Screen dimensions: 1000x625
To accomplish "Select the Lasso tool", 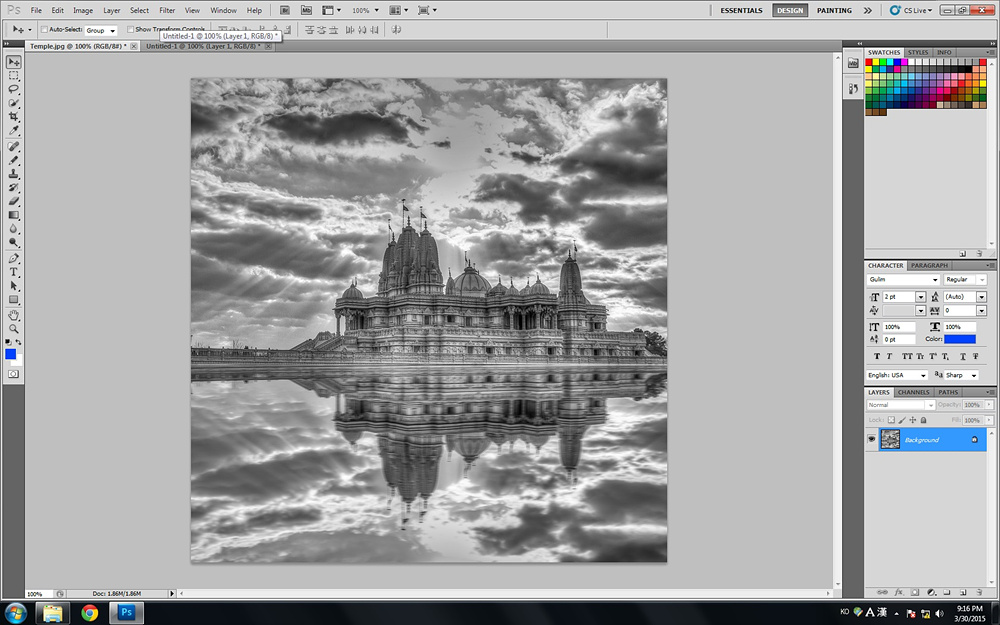I will point(14,89).
